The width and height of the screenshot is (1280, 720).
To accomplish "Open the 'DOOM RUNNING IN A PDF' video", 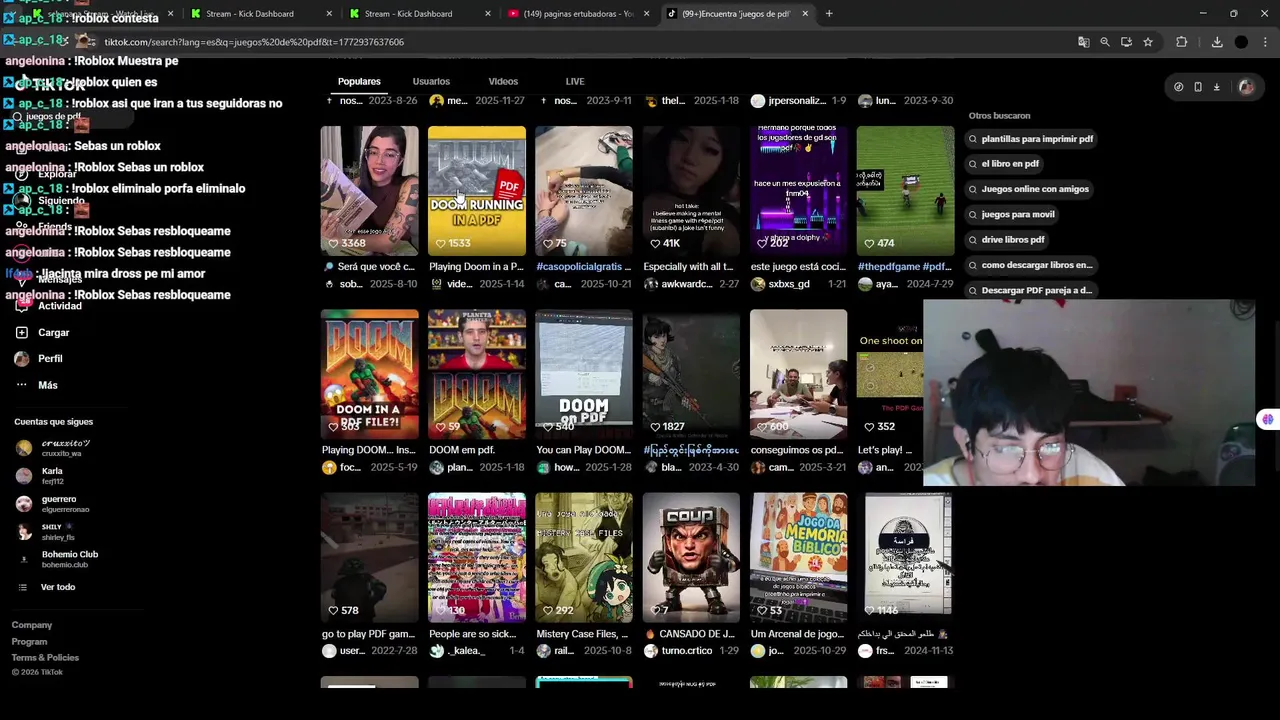I will click(x=477, y=191).
